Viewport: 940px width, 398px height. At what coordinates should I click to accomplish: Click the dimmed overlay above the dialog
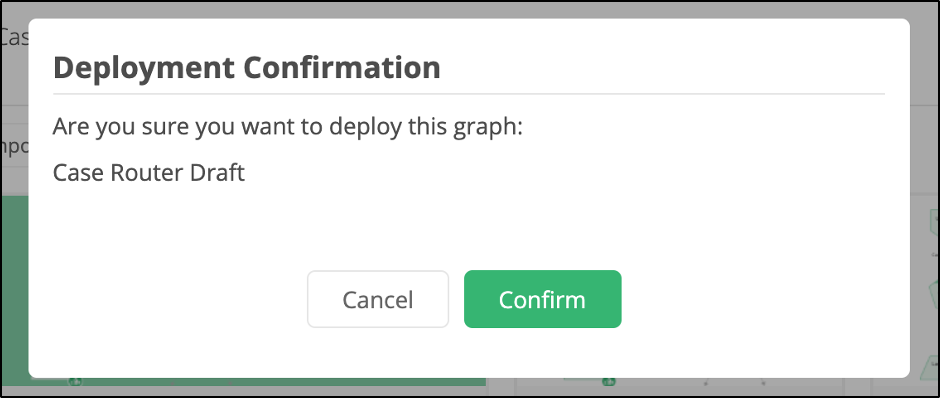tap(470, 10)
